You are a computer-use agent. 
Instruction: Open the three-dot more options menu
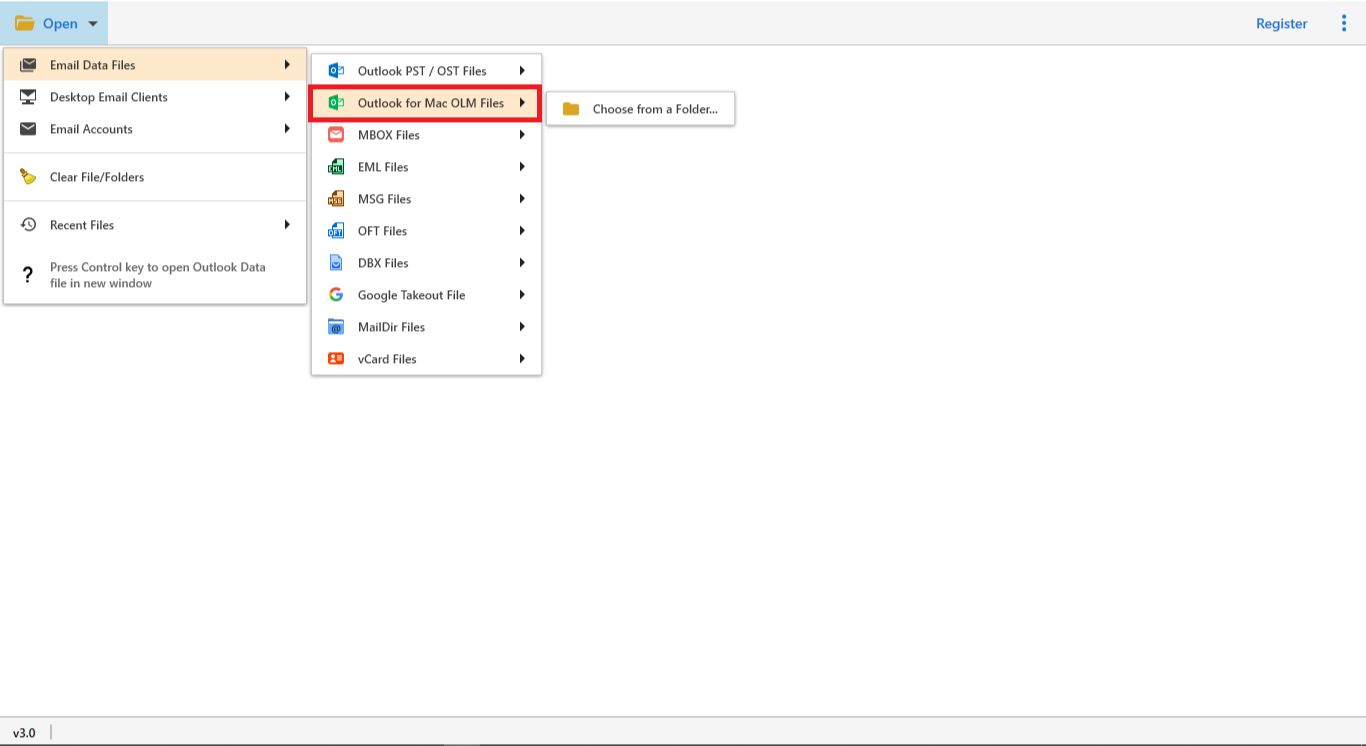click(x=1344, y=23)
